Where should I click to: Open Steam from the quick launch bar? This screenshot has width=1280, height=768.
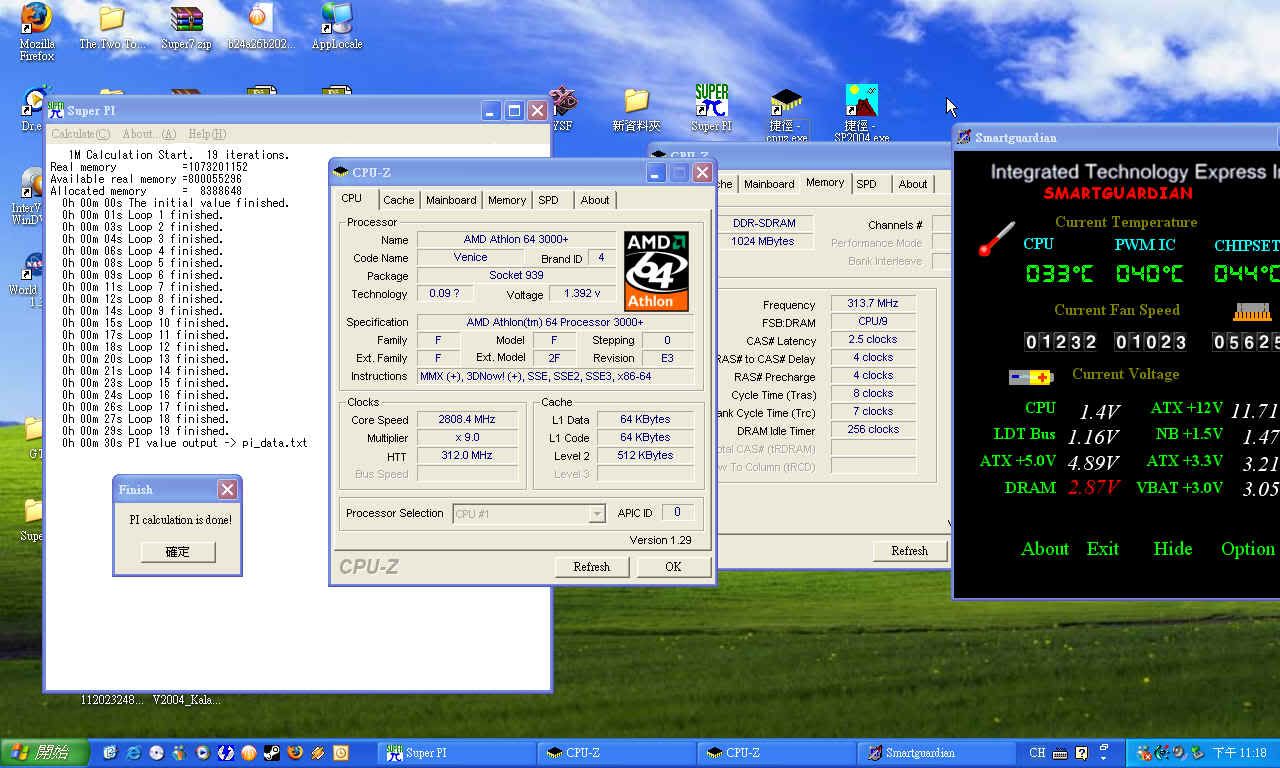pyautogui.click(x=272, y=752)
